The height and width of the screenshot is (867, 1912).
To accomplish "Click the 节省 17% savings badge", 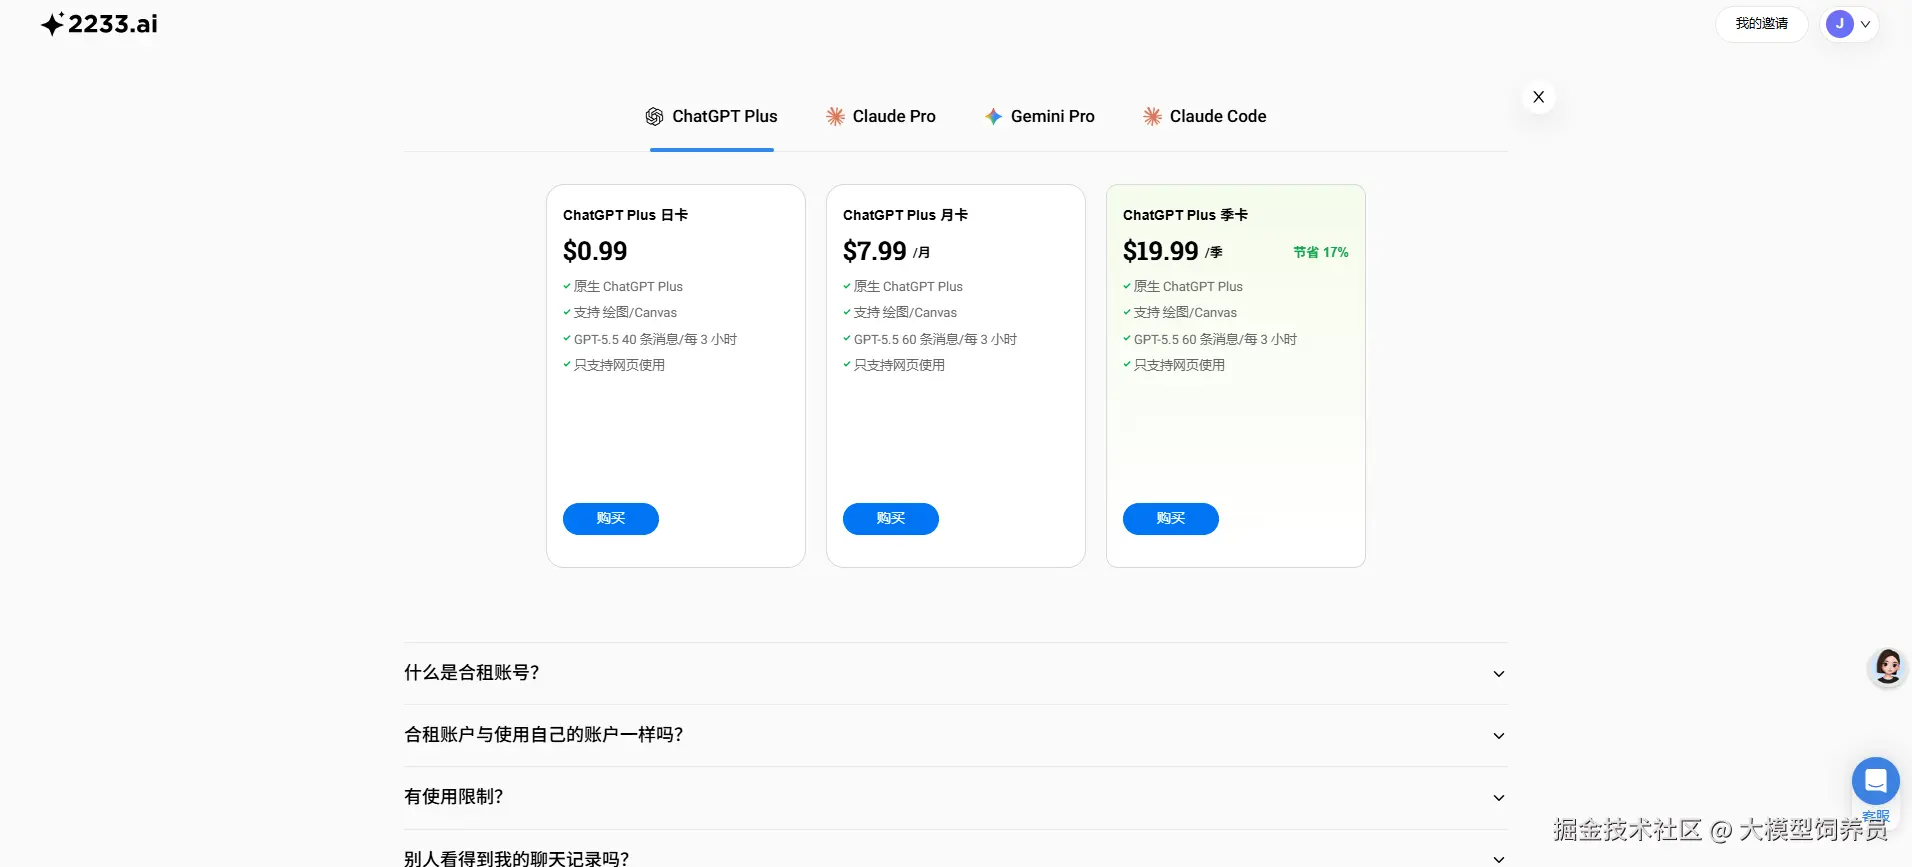I will coord(1320,252).
